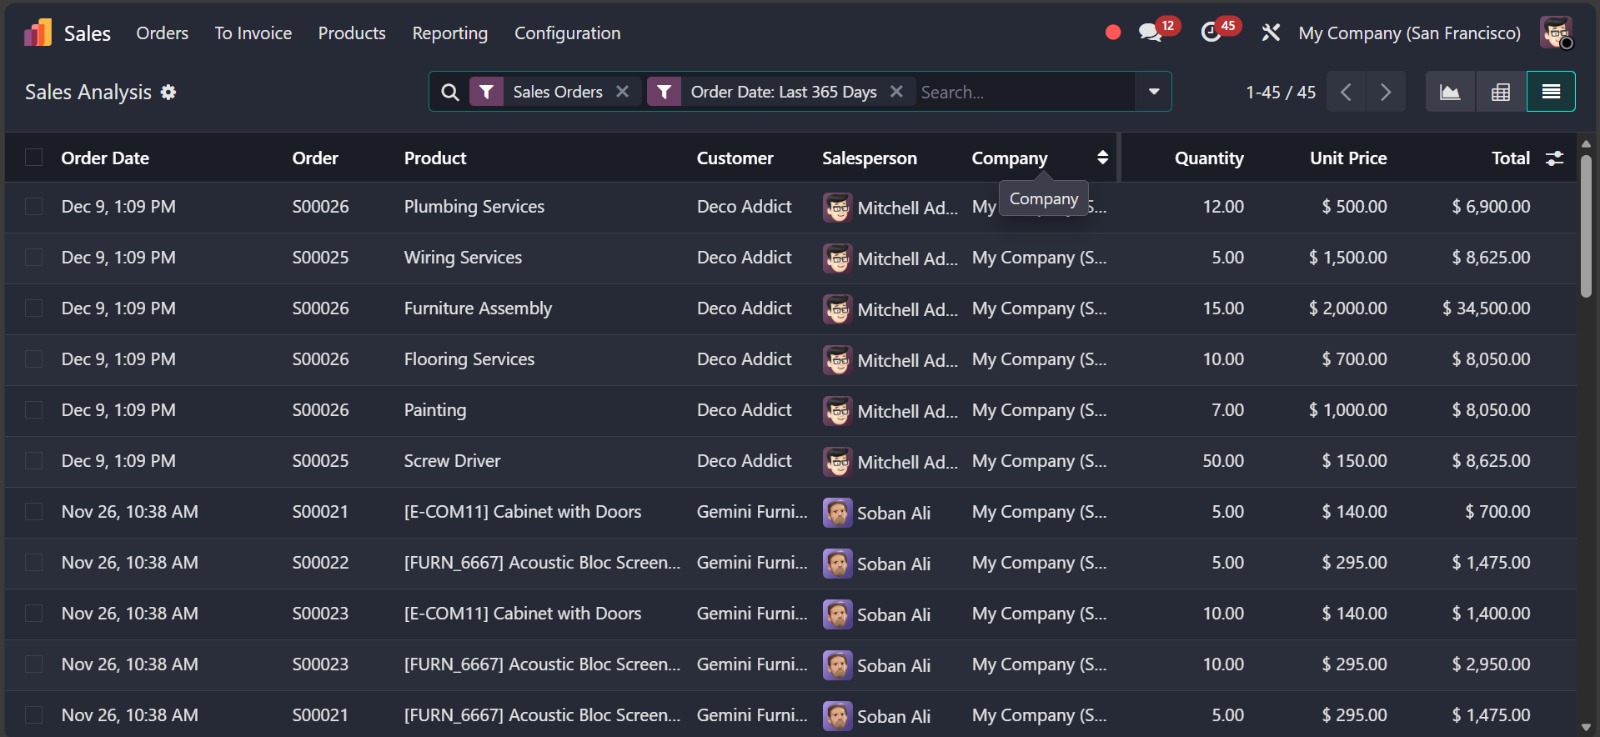The width and height of the screenshot is (1600, 737).
Task: Switch to pivot table view
Action: [x=1500, y=92]
